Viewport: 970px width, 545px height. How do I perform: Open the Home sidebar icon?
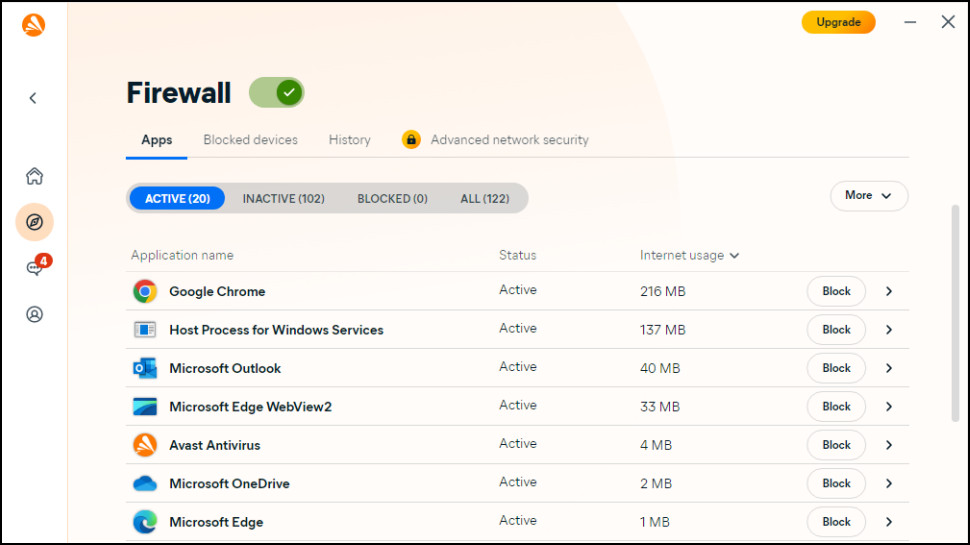tap(35, 176)
